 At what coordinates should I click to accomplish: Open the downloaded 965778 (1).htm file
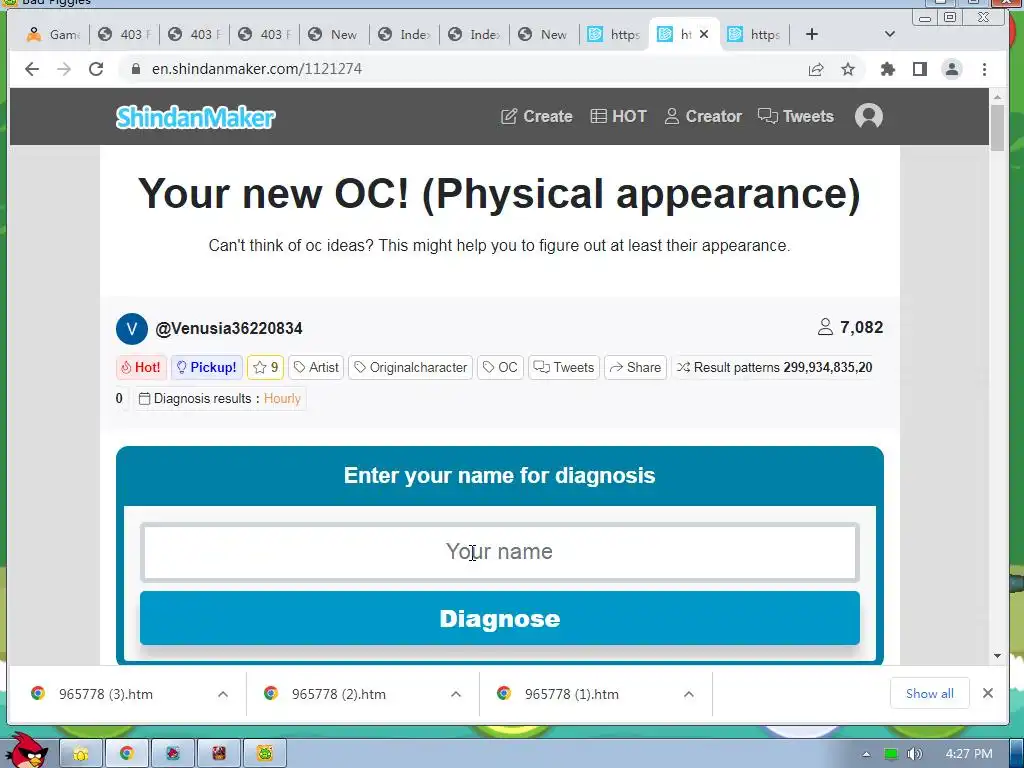pyautogui.click(x=571, y=694)
